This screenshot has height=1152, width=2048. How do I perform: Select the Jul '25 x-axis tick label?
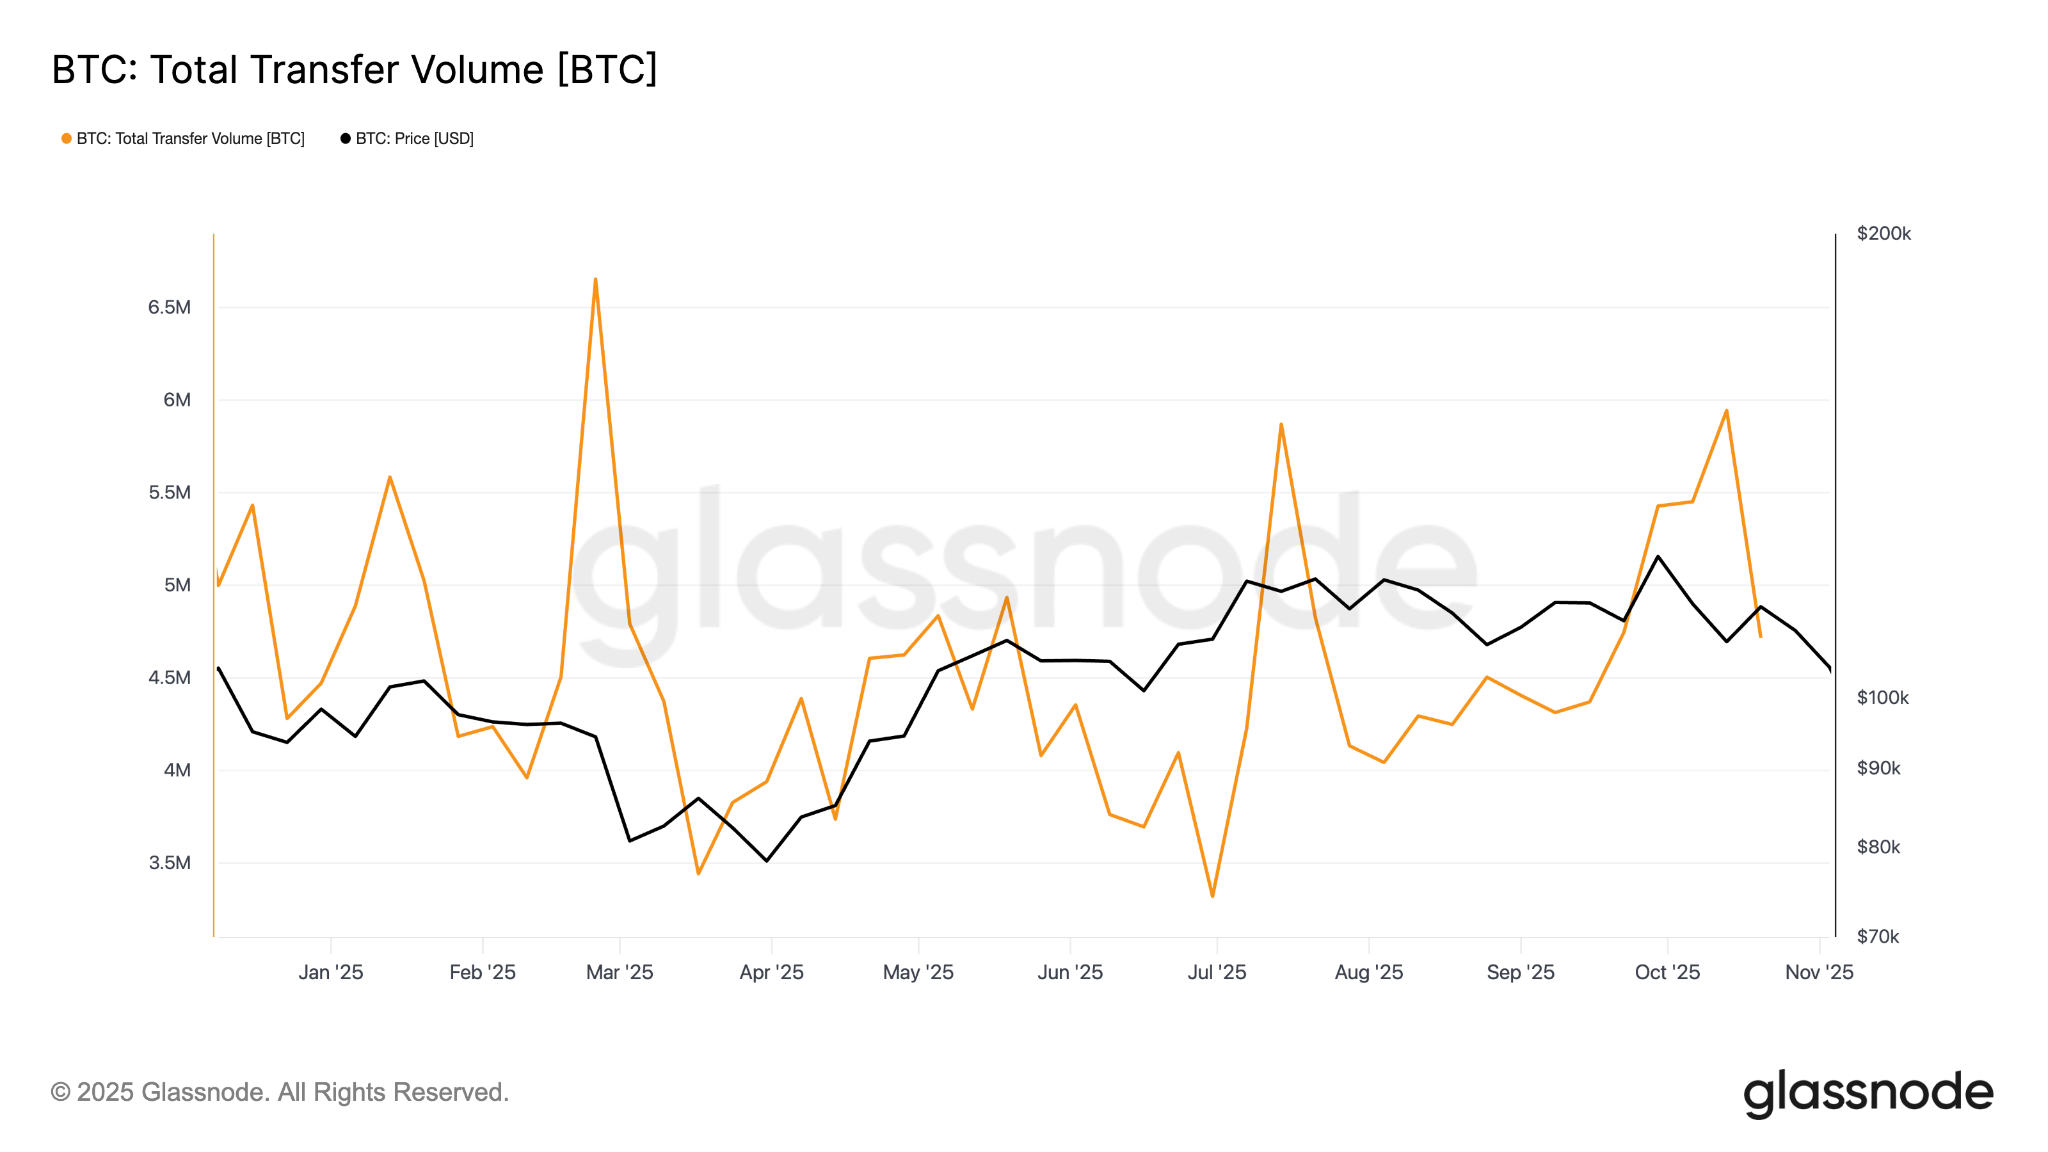click(1216, 972)
